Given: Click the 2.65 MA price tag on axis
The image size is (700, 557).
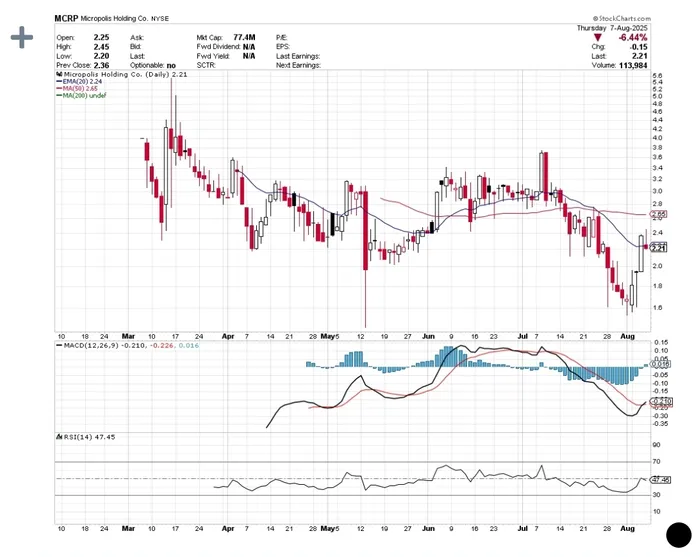Looking at the screenshot, I should tap(659, 214).
